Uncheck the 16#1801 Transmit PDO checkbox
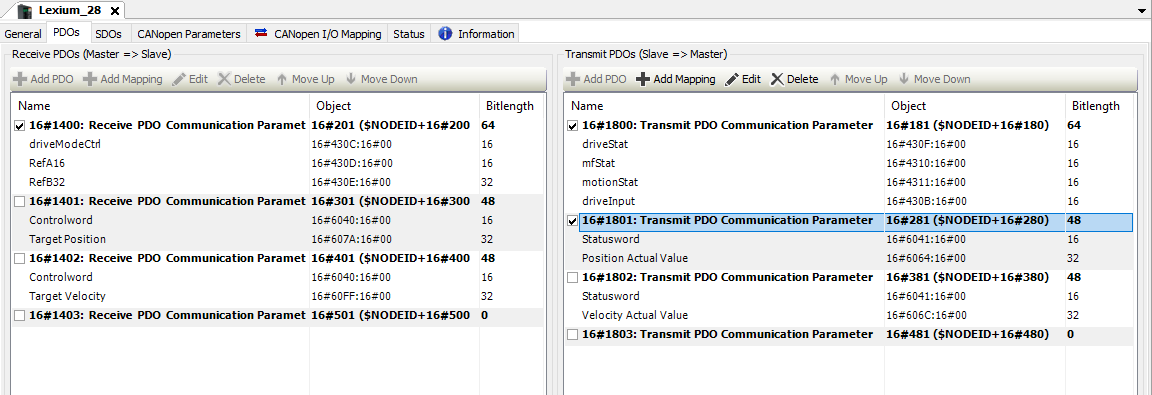The width and height of the screenshot is (1152, 395). [x=572, y=220]
